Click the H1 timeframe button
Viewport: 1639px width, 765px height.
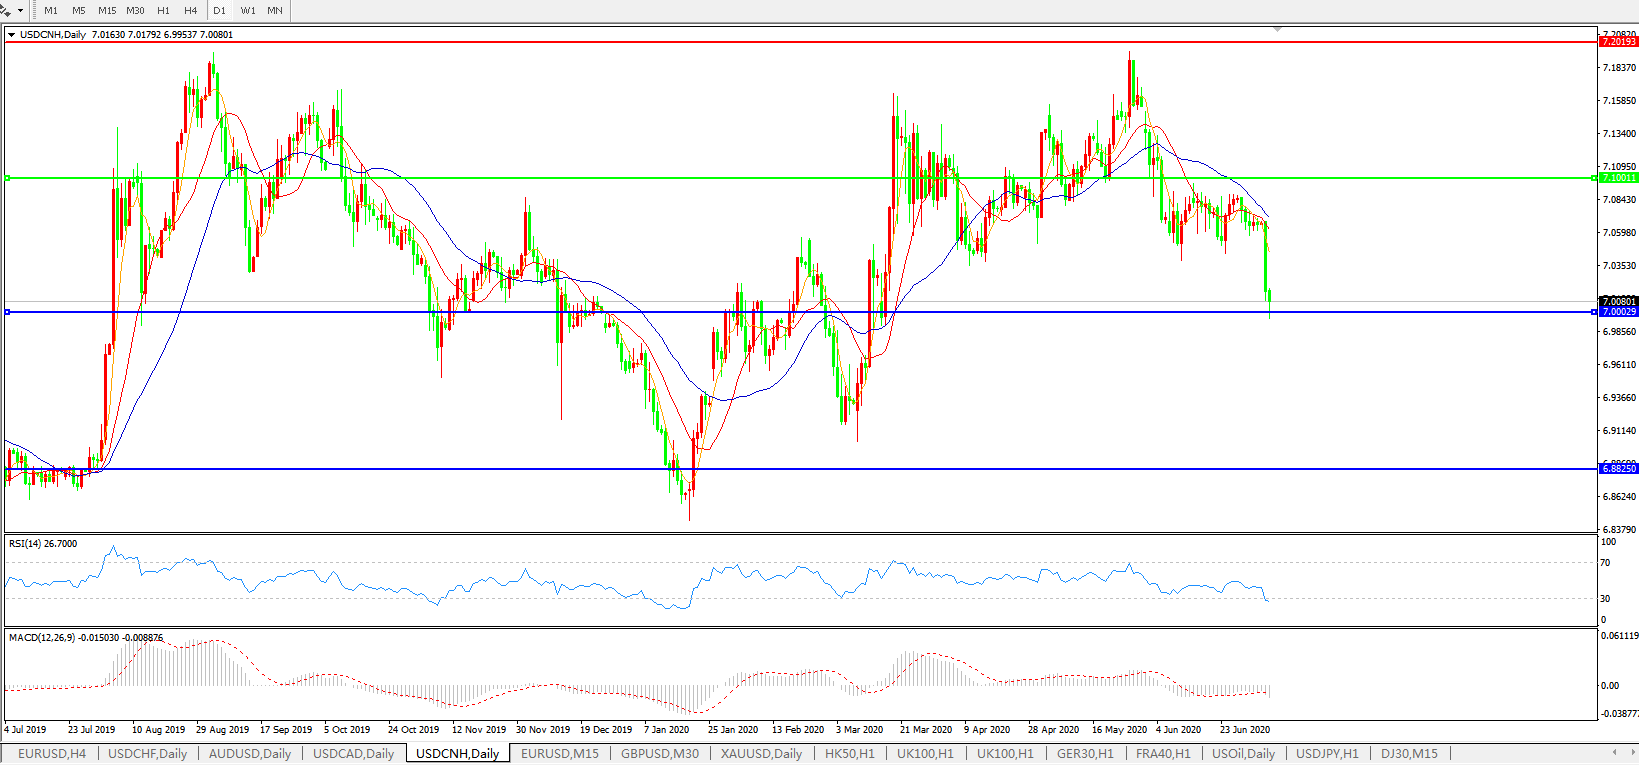tap(164, 10)
